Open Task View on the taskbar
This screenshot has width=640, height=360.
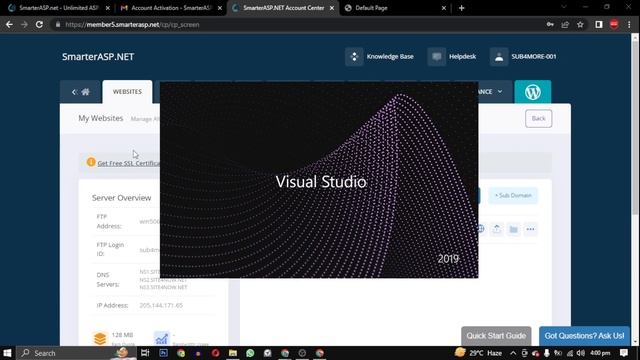click(145, 353)
